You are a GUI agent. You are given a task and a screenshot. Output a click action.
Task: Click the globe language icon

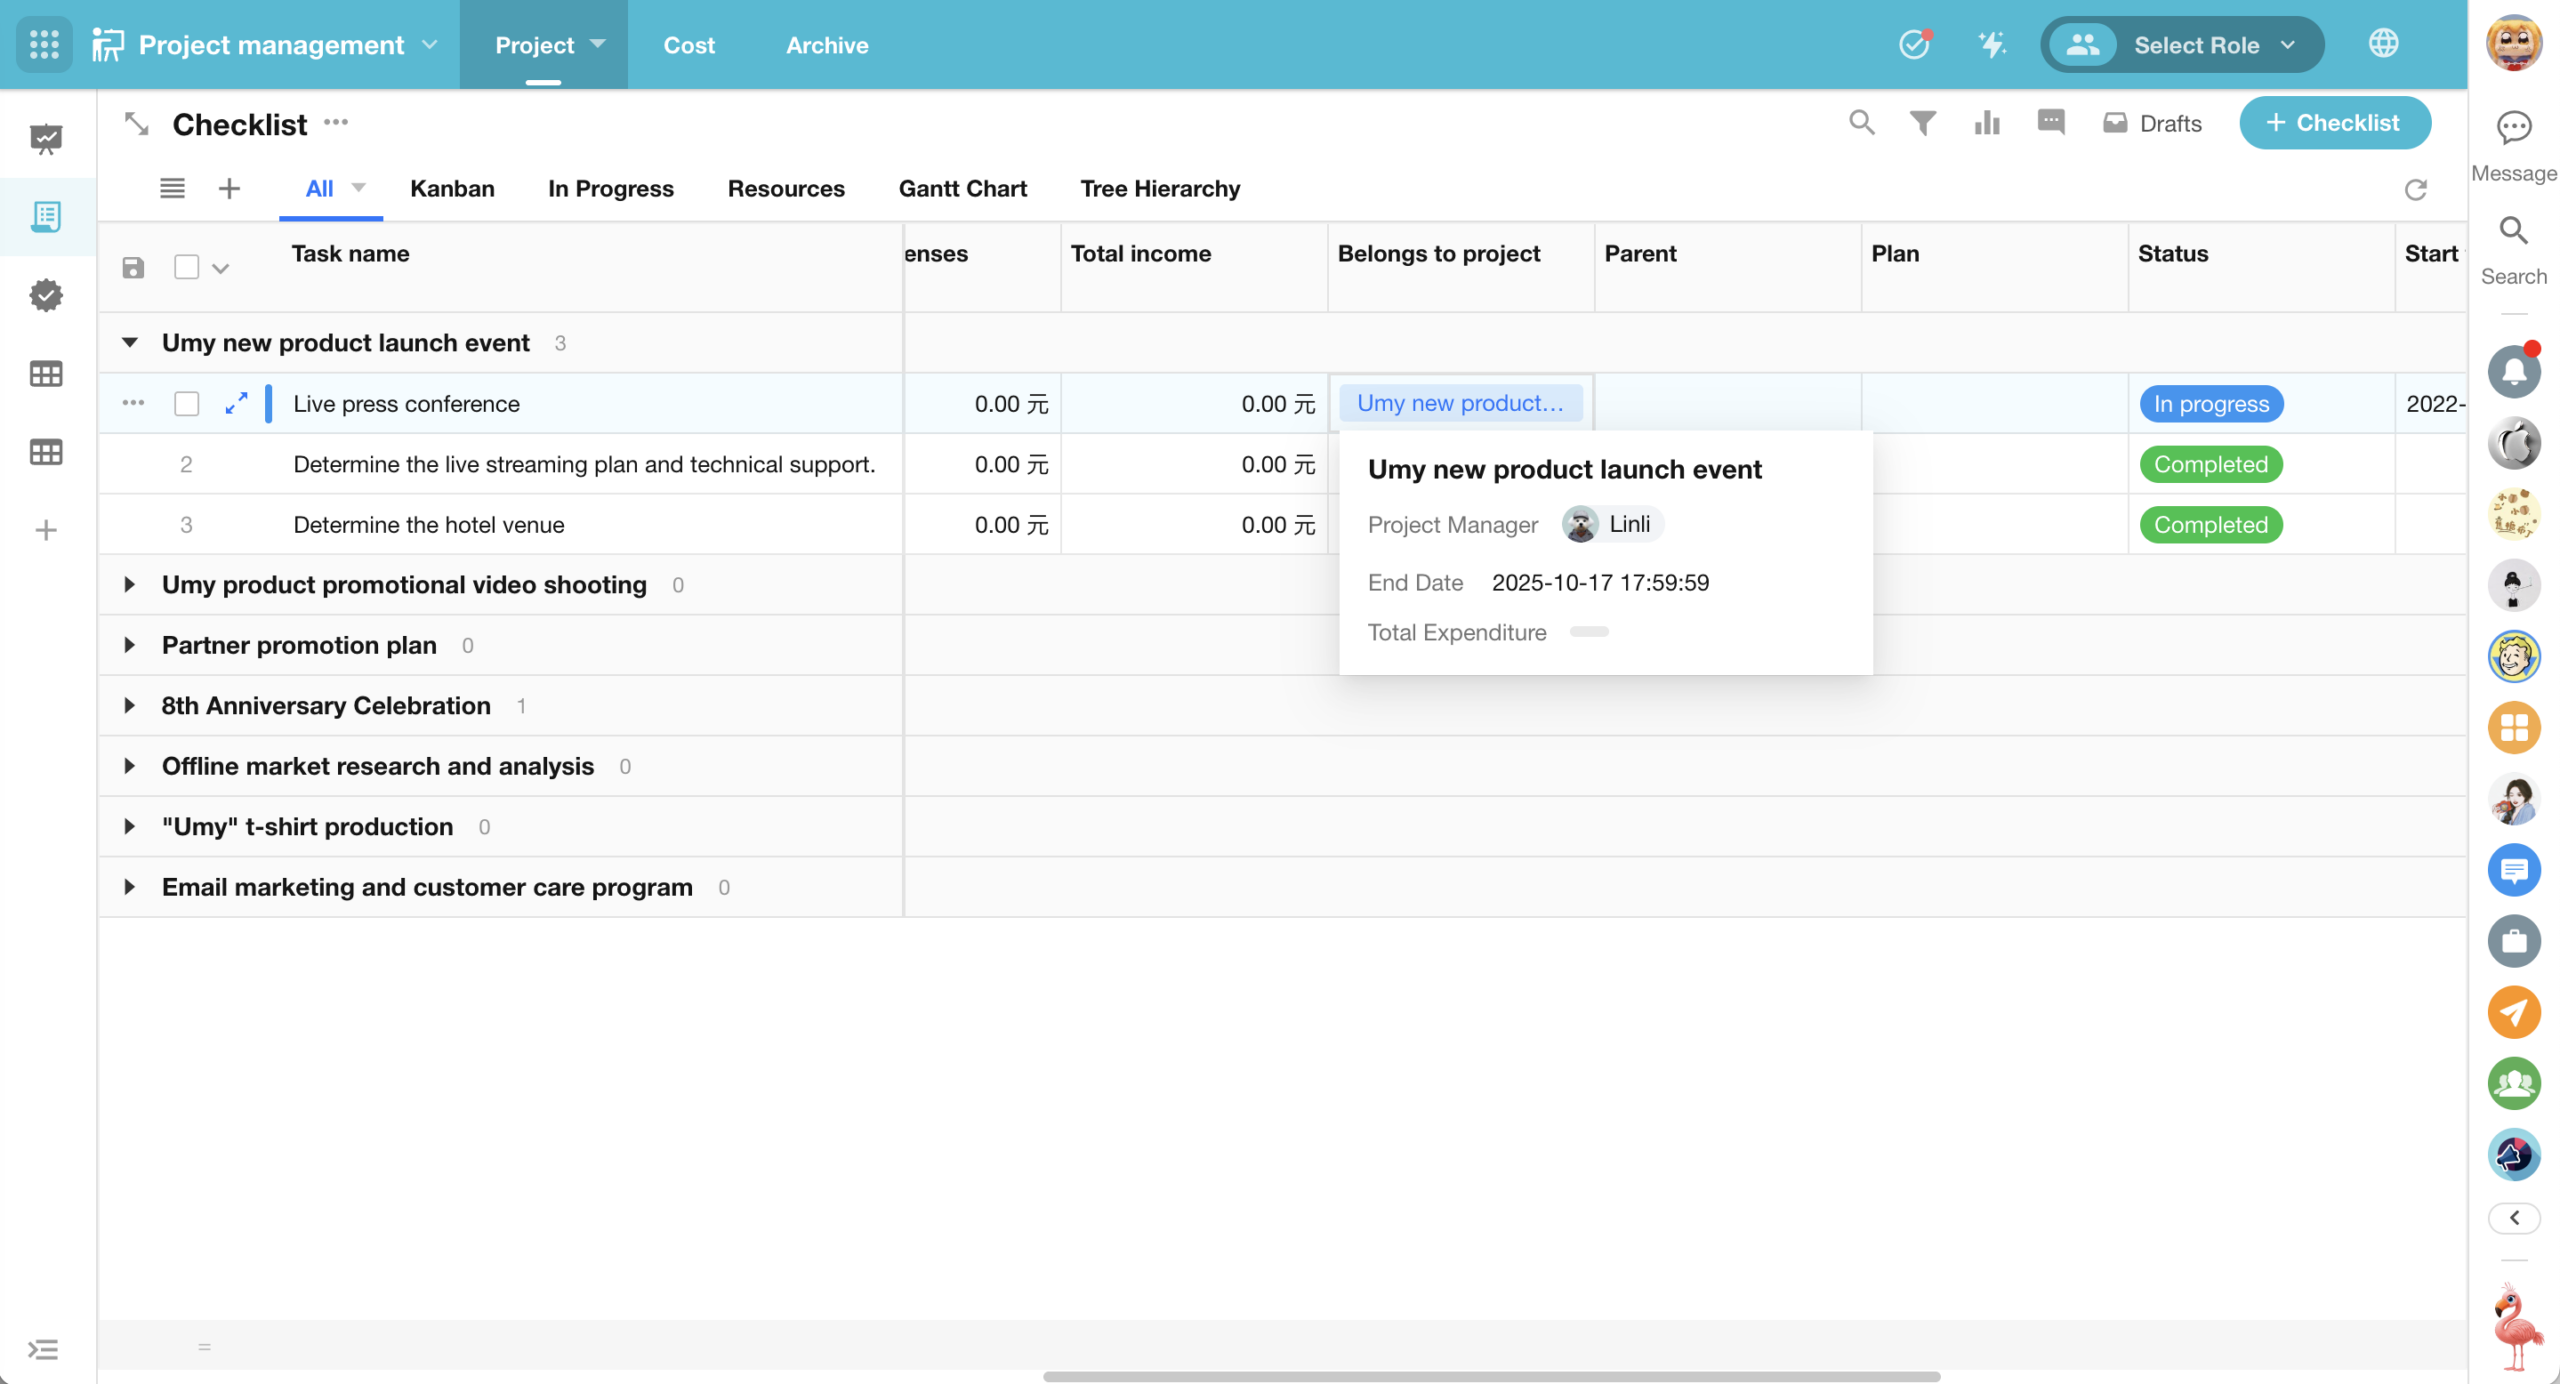click(2383, 44)
